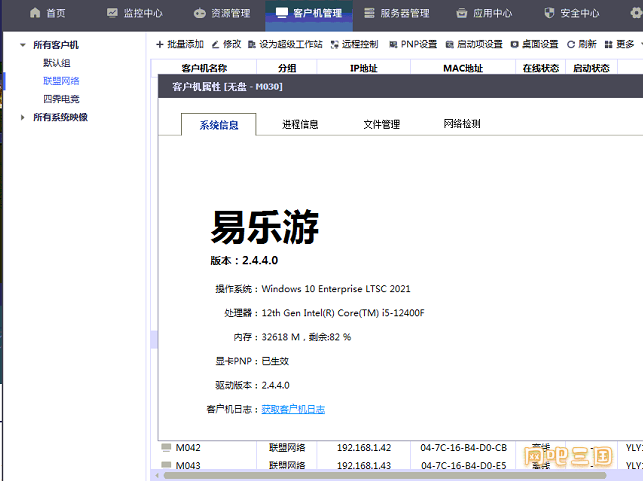Switch to the 进程信息 tab
The width and height of the screenshot is (643, 481).
coord(300,124)
